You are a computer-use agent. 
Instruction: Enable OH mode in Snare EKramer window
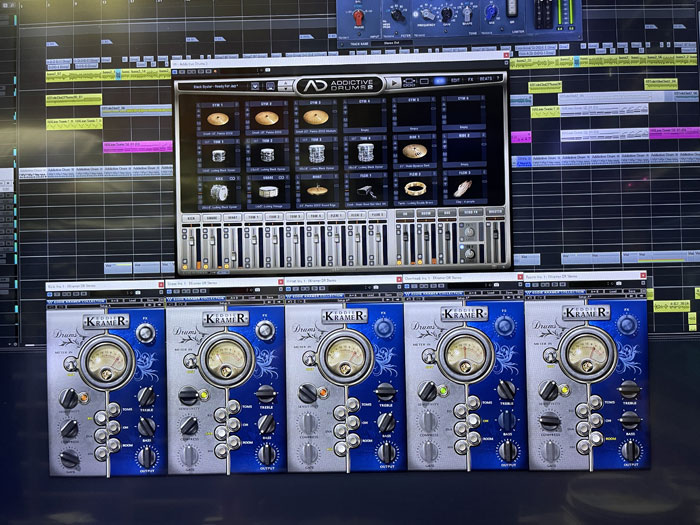233,425
